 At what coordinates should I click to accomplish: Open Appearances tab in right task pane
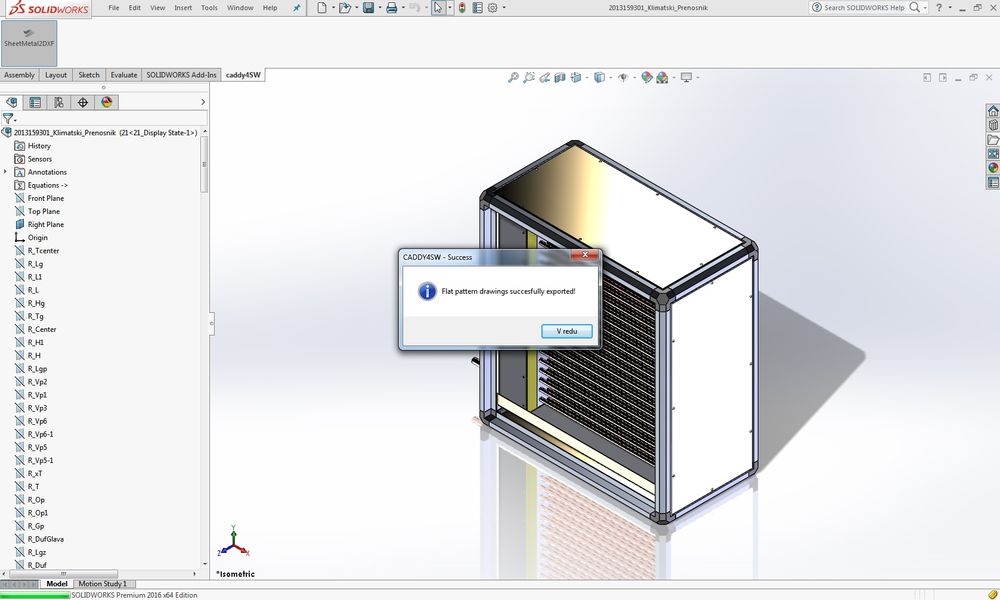993,168
